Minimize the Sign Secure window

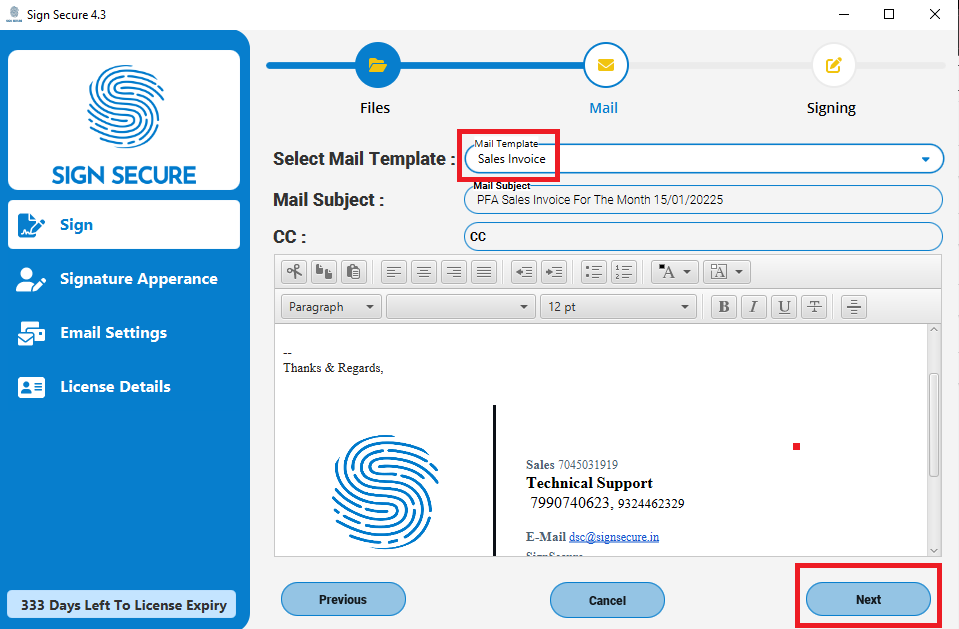844,14
